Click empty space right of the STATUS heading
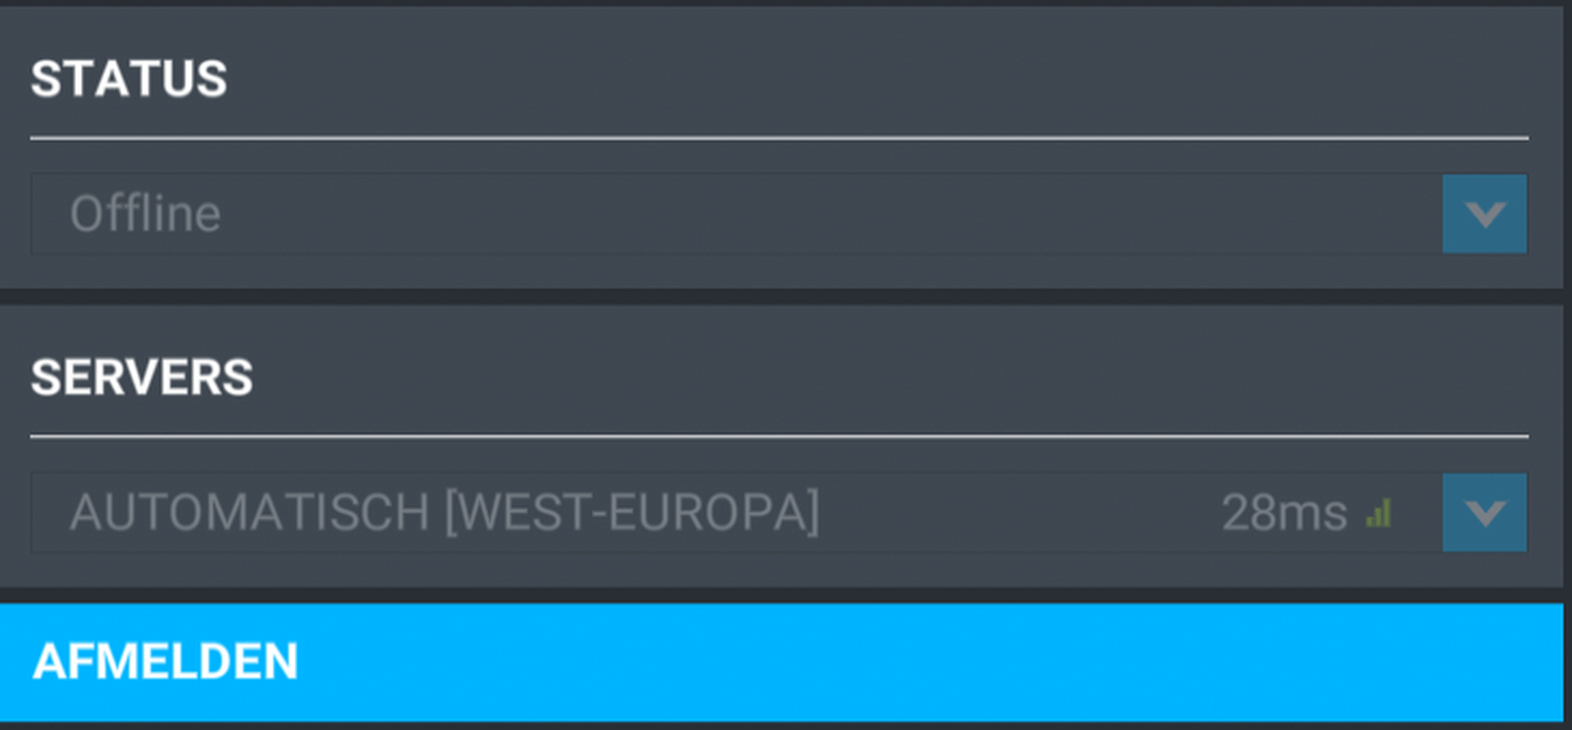1572x730 pixels. point(880,79)
